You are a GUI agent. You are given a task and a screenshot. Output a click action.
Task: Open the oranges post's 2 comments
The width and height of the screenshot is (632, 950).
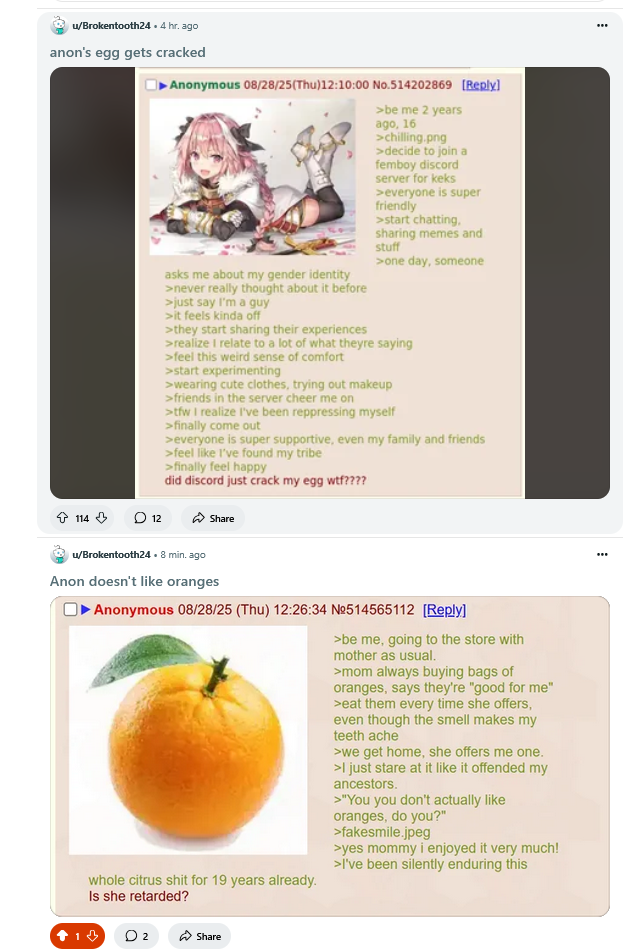136,936
